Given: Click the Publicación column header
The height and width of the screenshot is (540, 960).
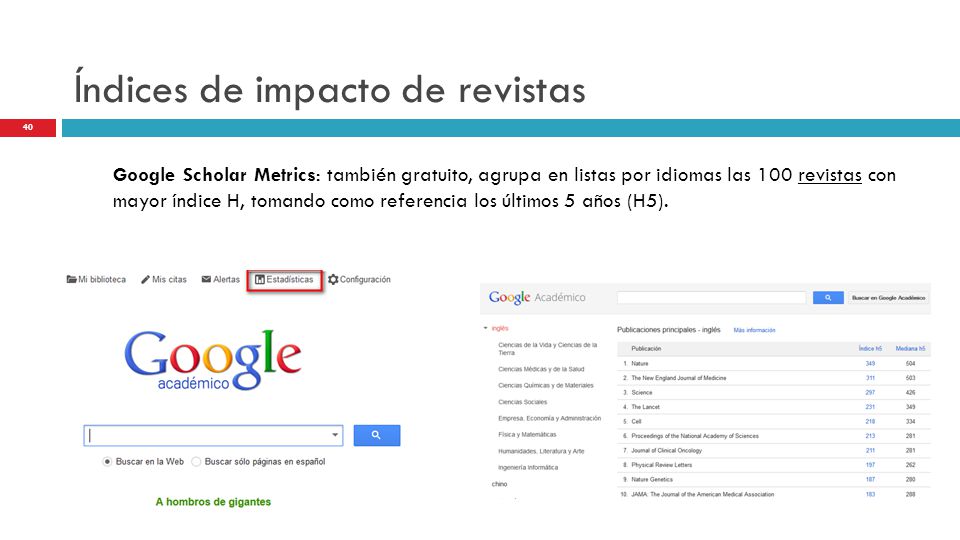Looking at the screenshot, I should click(646, 349).
